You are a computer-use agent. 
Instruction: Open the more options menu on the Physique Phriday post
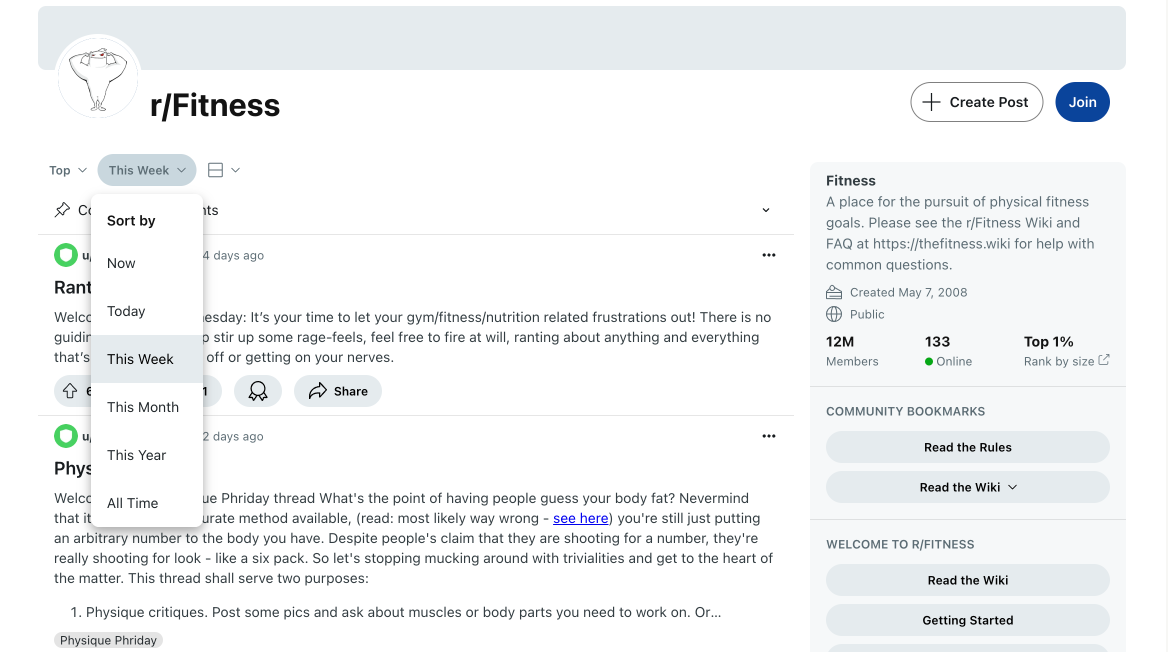coord(769,436)
